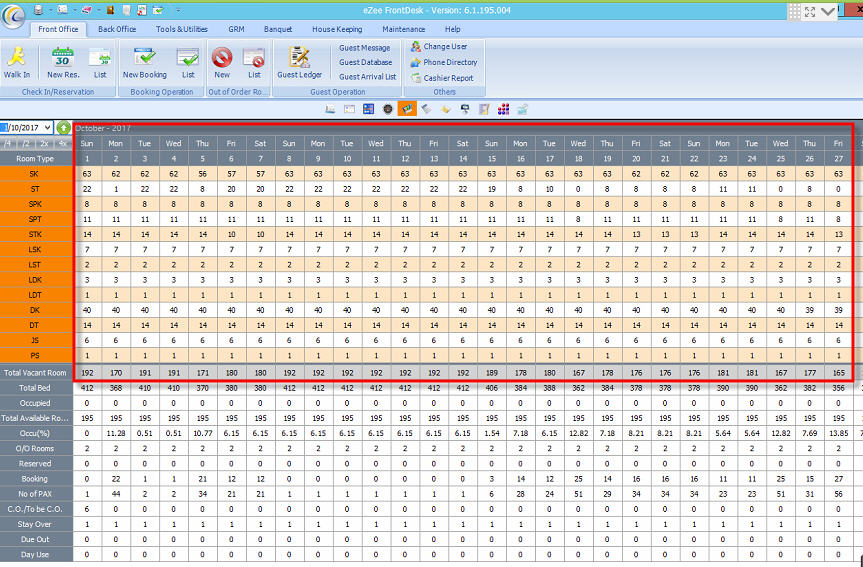Open Guest Database
This screenshot has height=567, width=863.
[x=365, y=62]
